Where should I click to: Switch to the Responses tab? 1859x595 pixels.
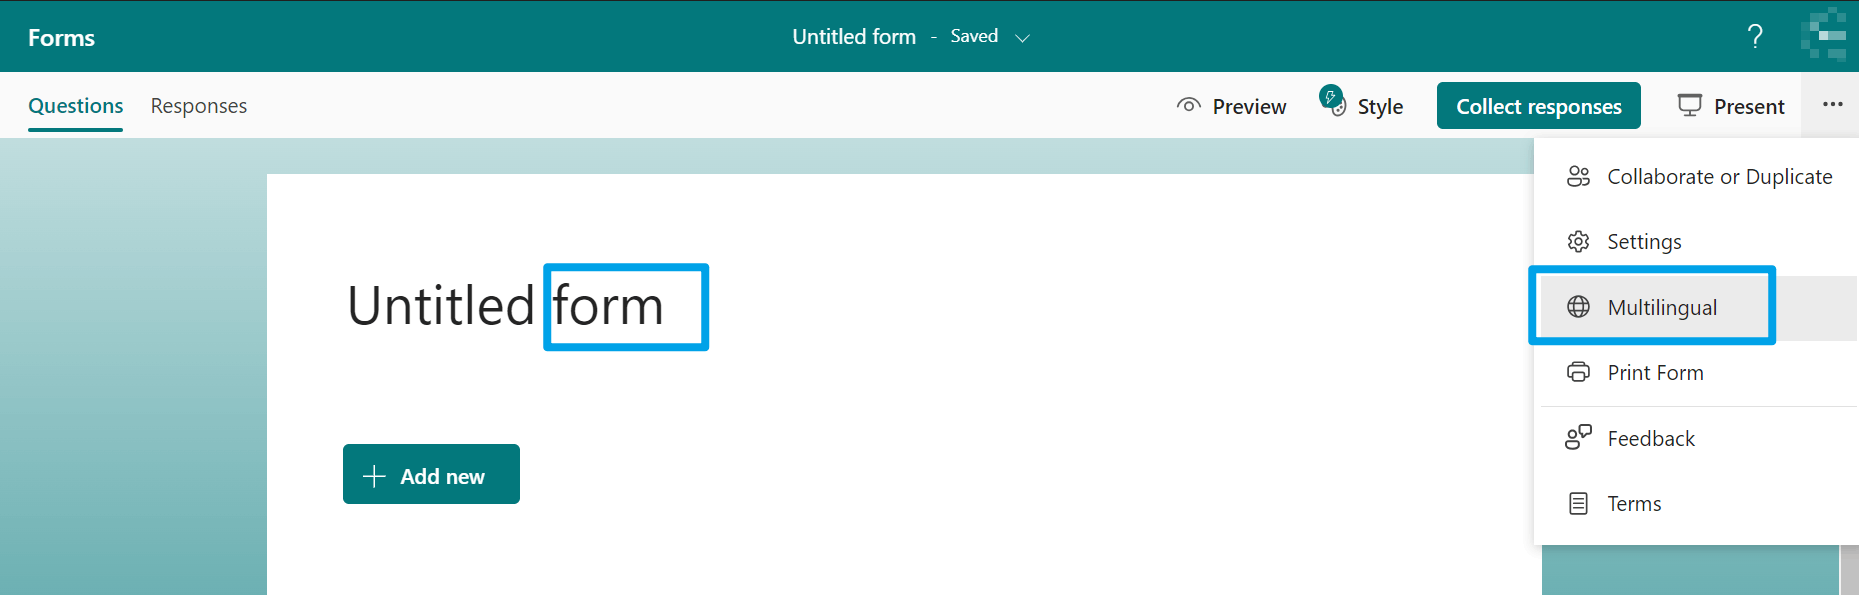click(198, 105)
